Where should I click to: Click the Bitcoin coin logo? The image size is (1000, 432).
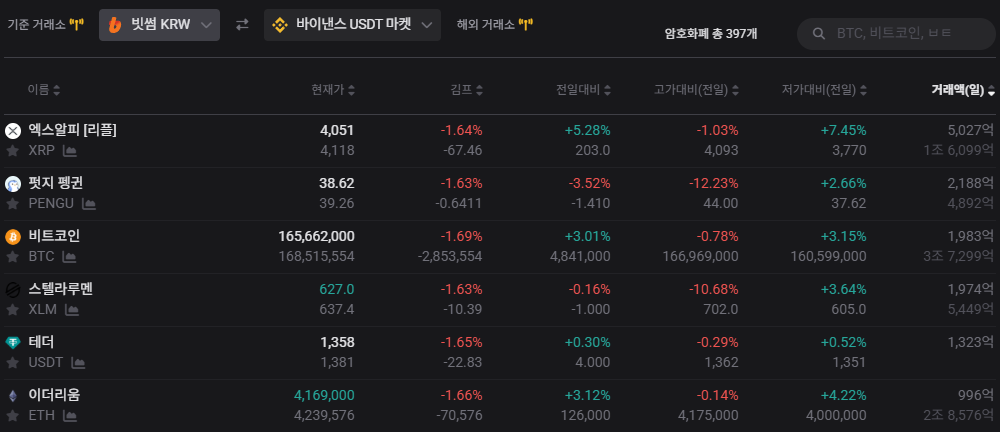(x=13, y=237)
